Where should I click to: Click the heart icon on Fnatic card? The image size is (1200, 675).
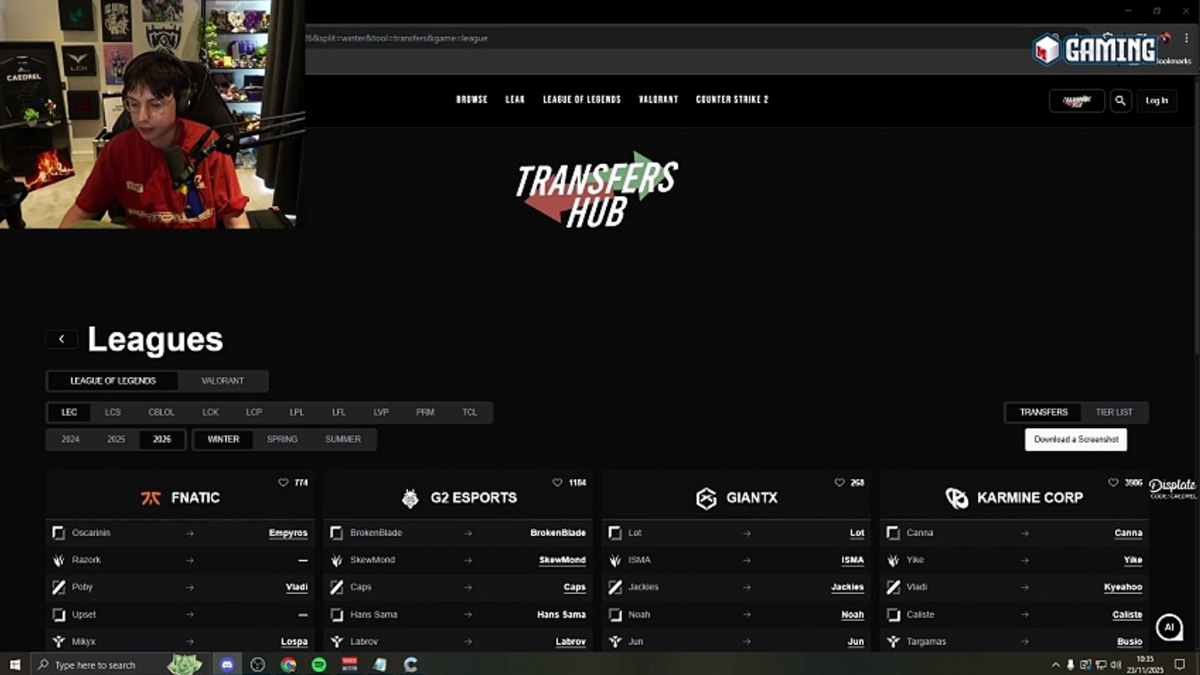pos(284,483)
